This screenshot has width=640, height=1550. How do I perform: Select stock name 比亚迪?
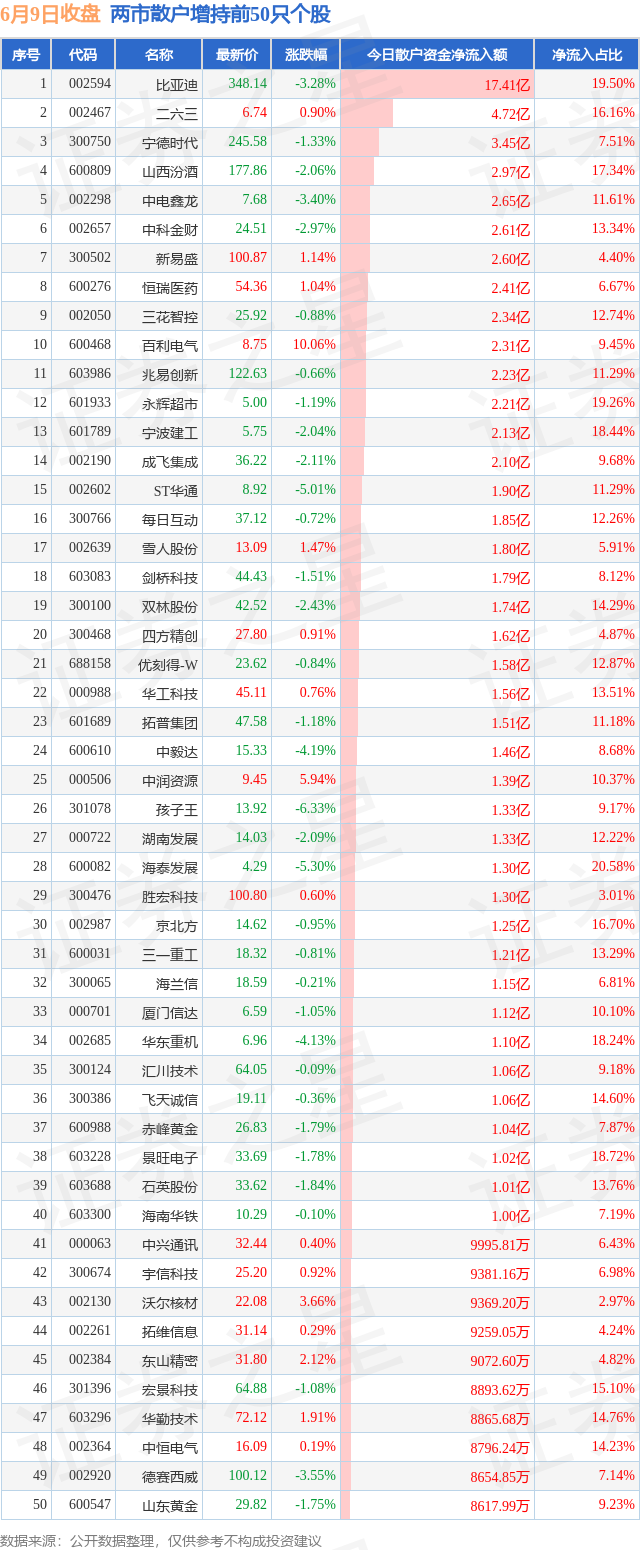[x=177, y=85]
